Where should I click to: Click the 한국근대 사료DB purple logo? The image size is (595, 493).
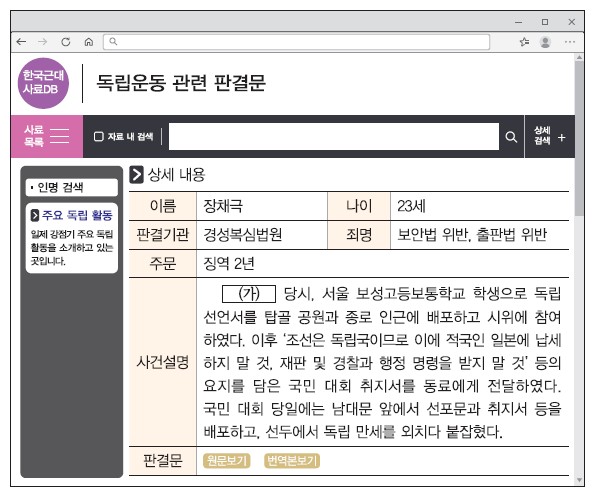[43, 83]
